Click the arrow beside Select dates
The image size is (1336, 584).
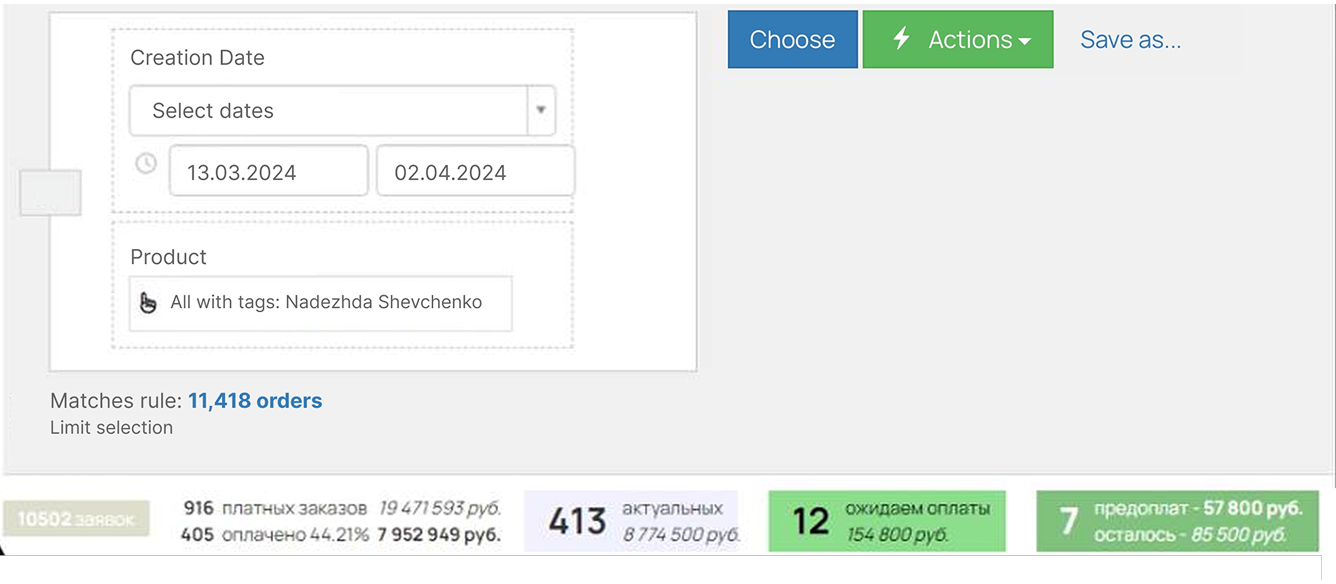click(x=541, y=111)
